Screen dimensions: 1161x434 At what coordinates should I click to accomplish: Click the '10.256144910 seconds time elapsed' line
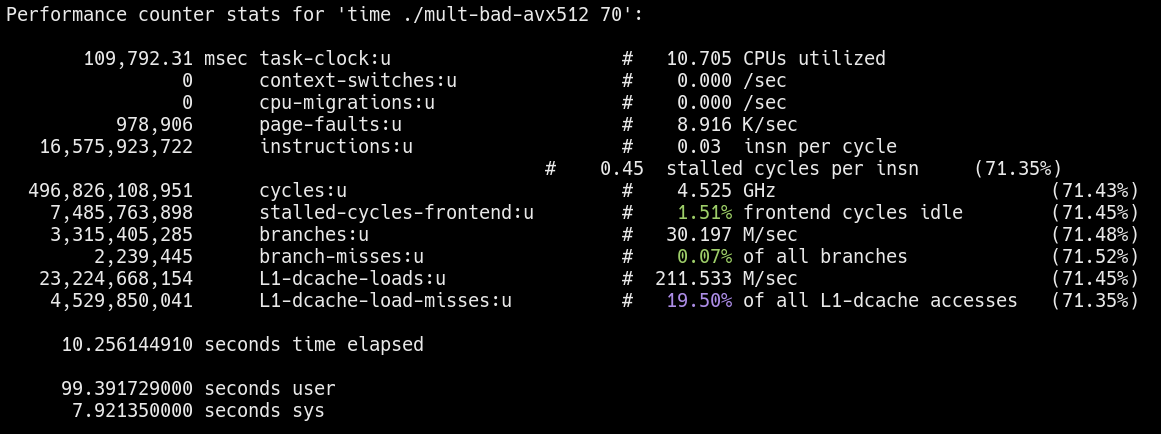pyautogui.click(x=242, y=345)
